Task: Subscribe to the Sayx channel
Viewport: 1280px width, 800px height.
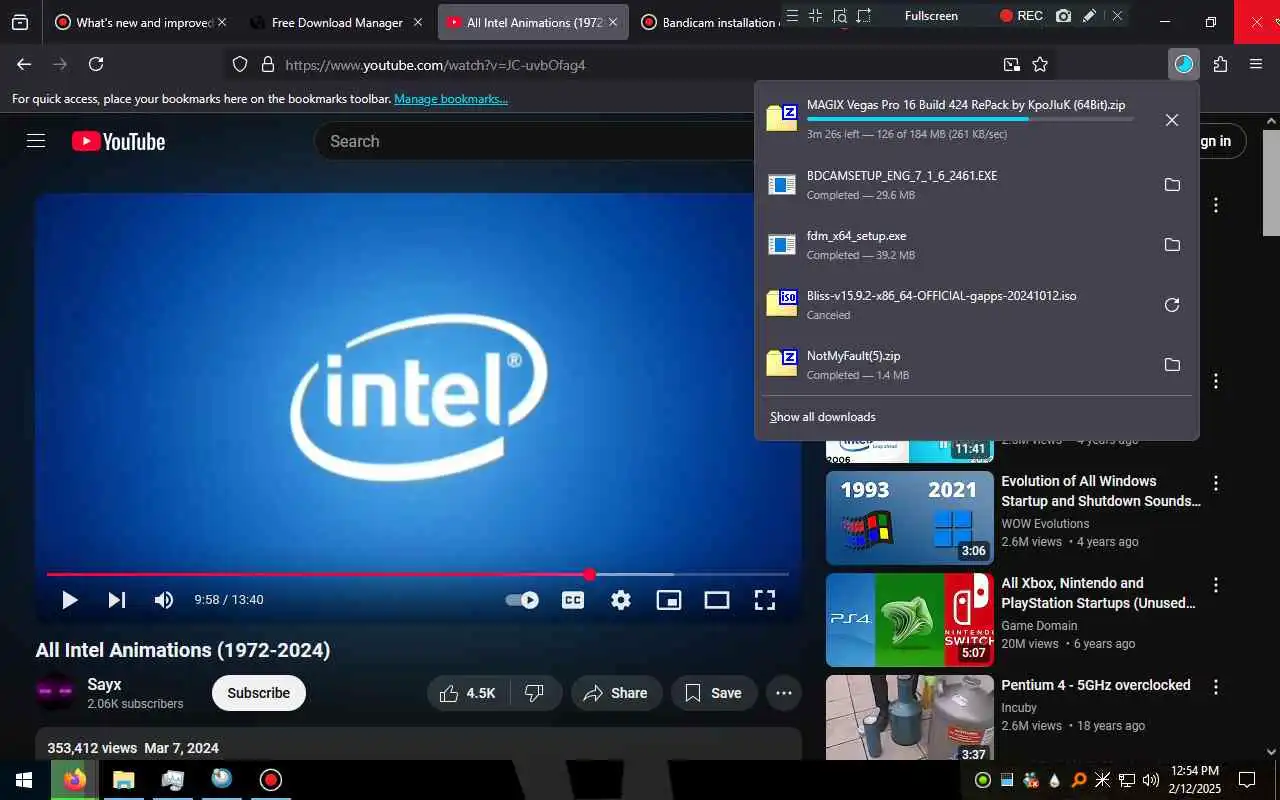Action: click(x=259, y=693)
